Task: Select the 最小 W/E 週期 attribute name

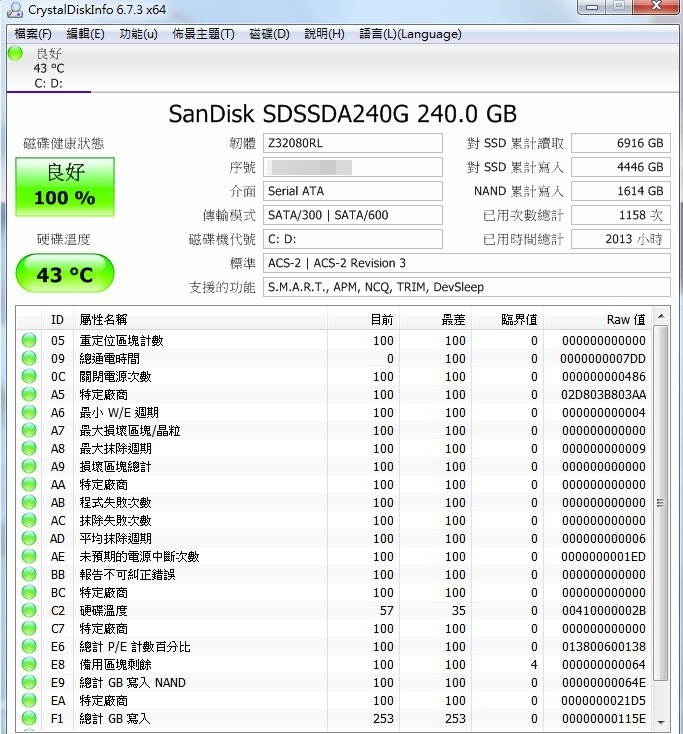Action: (x=119, y=412)
